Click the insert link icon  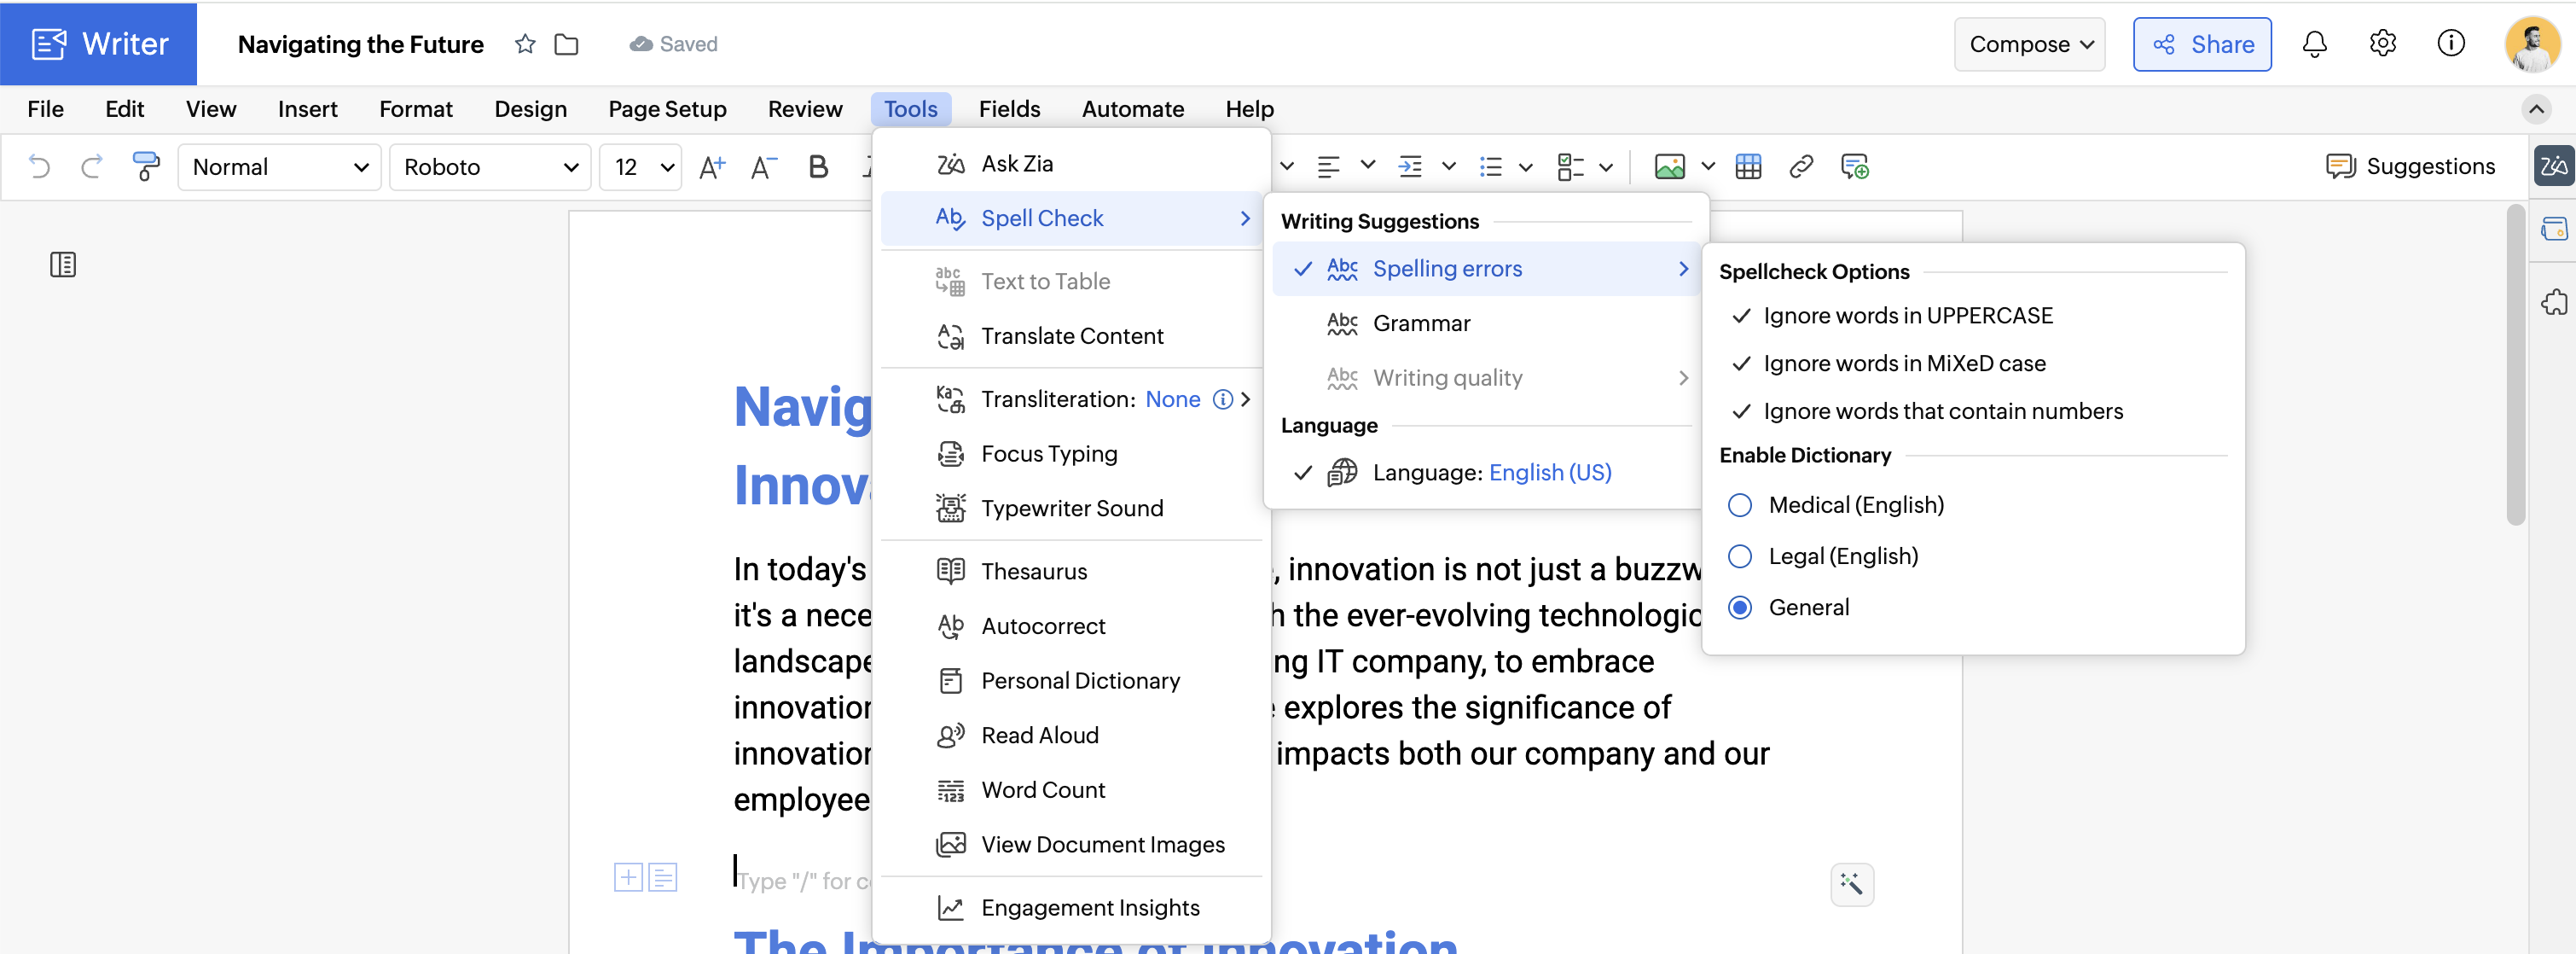(1800, 166)
